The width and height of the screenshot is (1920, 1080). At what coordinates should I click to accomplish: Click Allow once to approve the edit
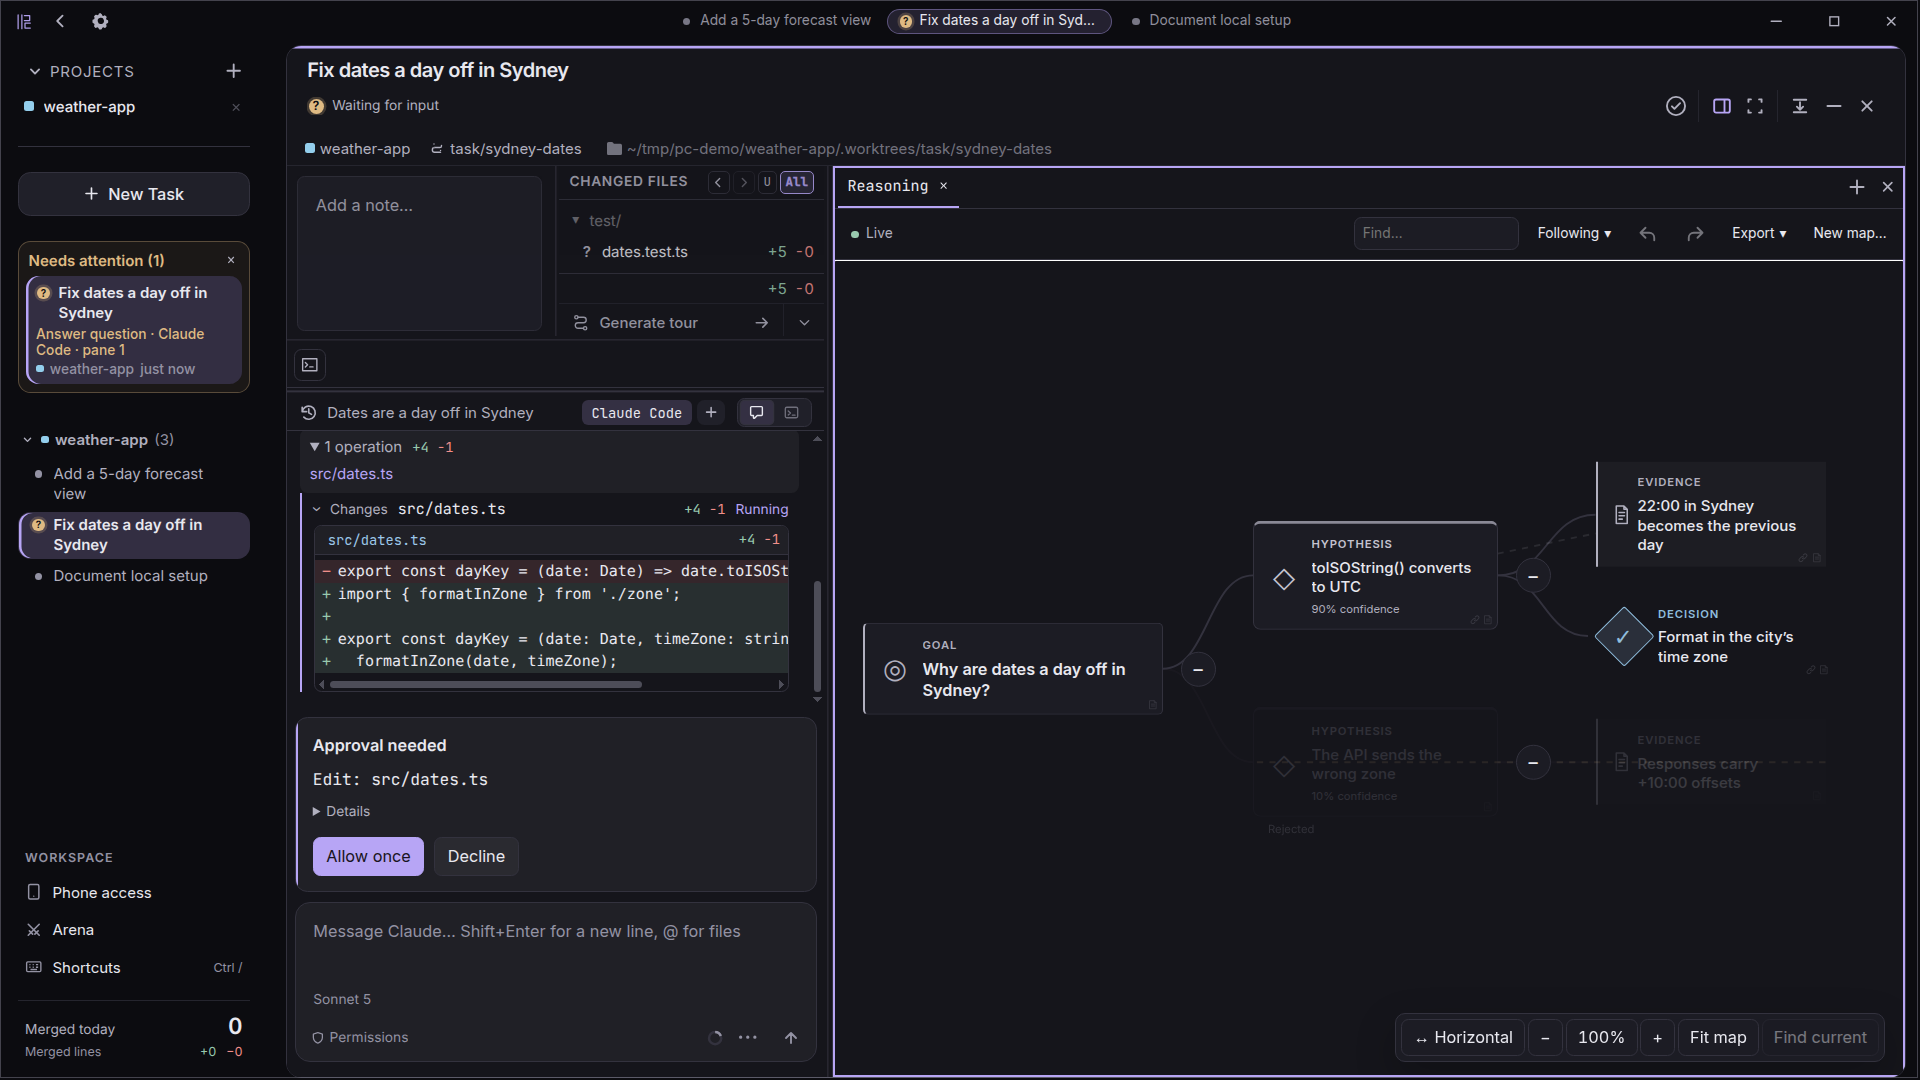coord(368,856)
